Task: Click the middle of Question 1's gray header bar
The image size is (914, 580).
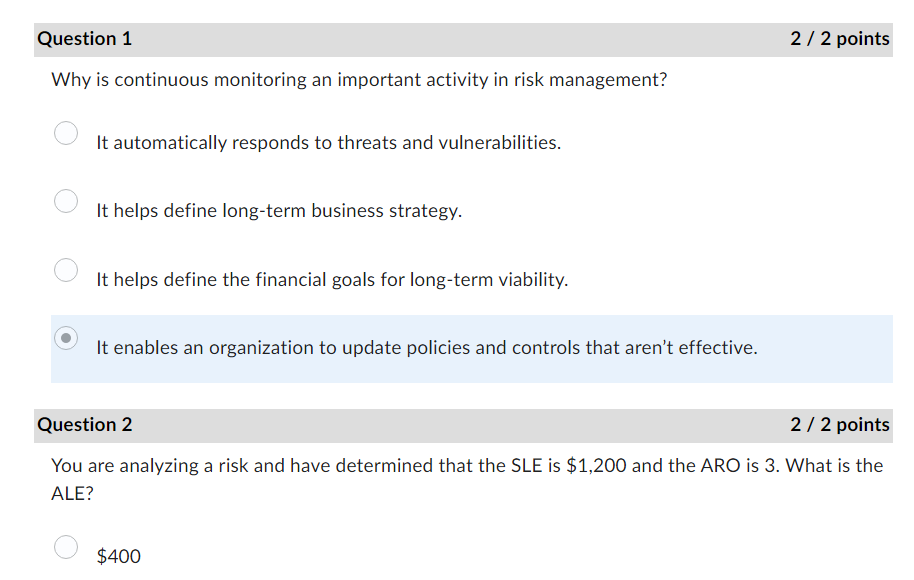Action: tap(460, 39)
